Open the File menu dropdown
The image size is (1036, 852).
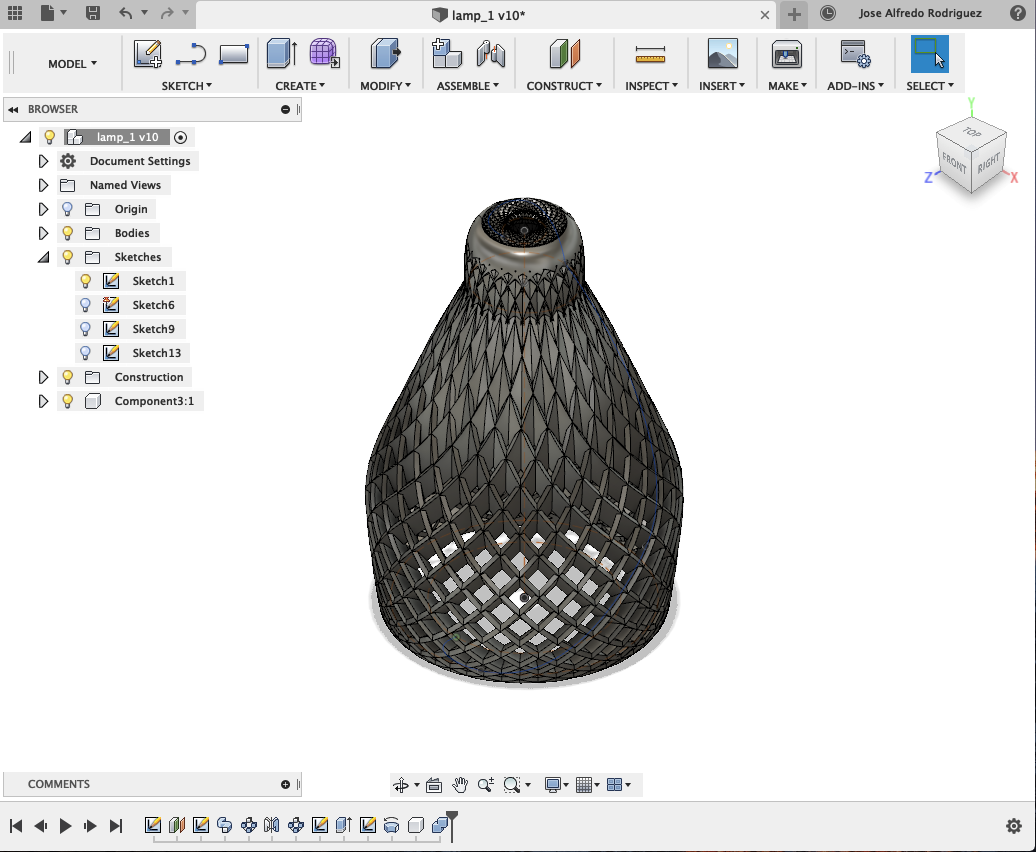(x=54, y=13)
